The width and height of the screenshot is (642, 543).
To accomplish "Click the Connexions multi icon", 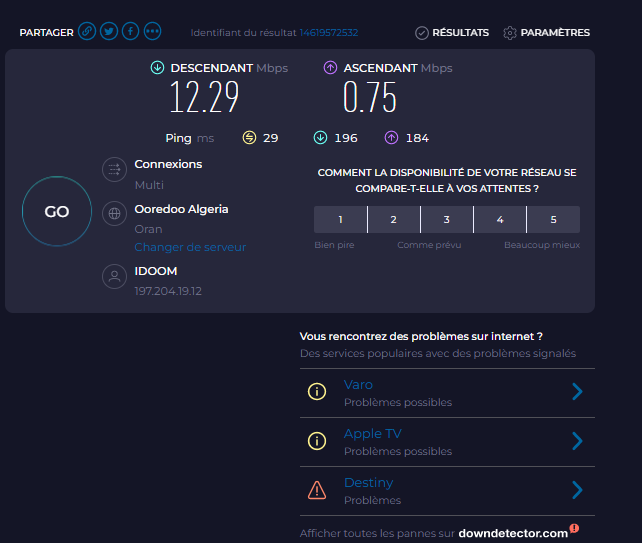I will [x=114, y=170].
